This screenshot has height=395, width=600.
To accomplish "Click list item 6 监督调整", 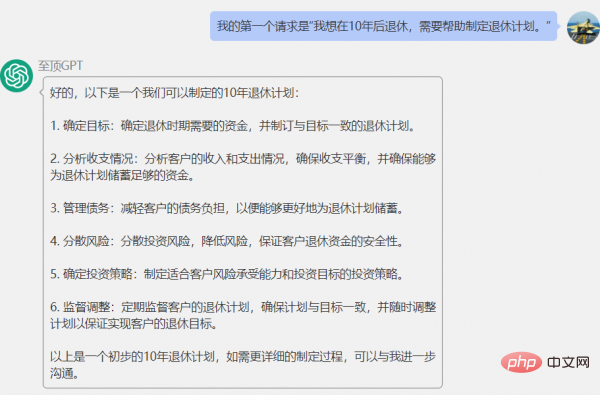I will (x=243, y=315).
